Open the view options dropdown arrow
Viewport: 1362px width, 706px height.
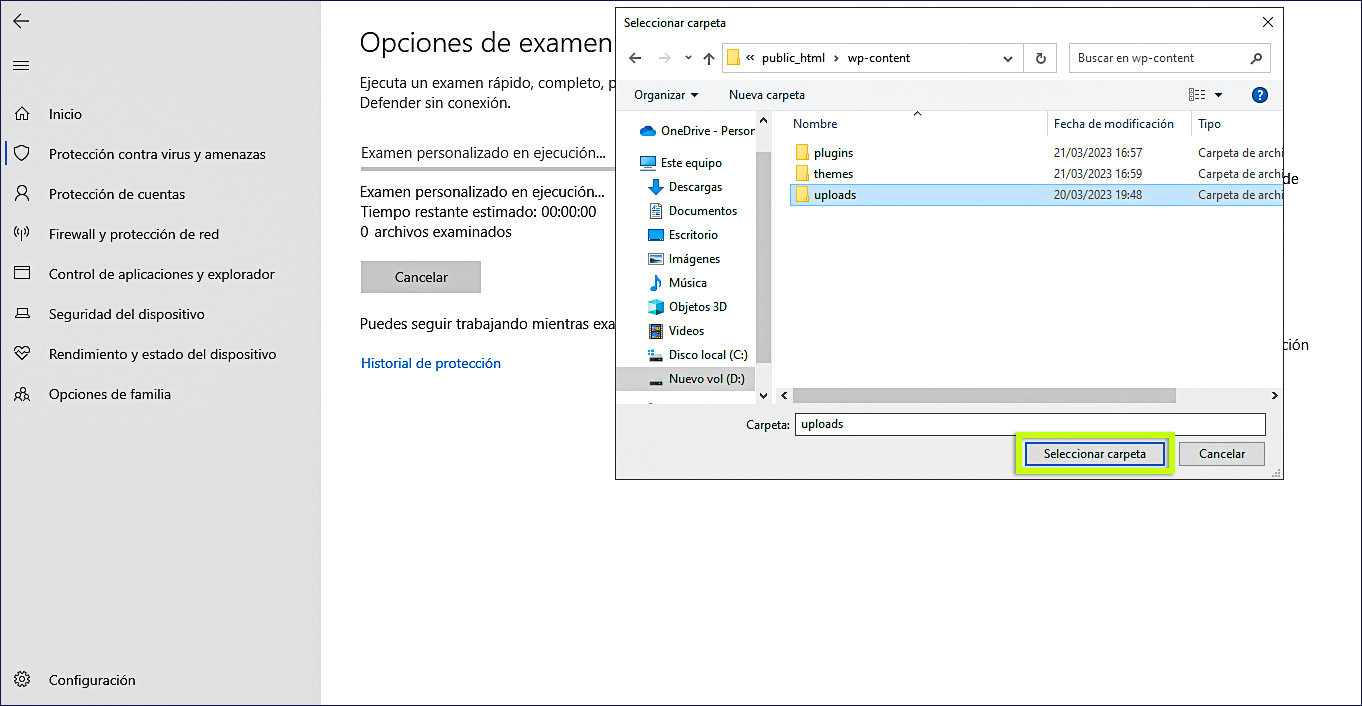click(1218, 95)
